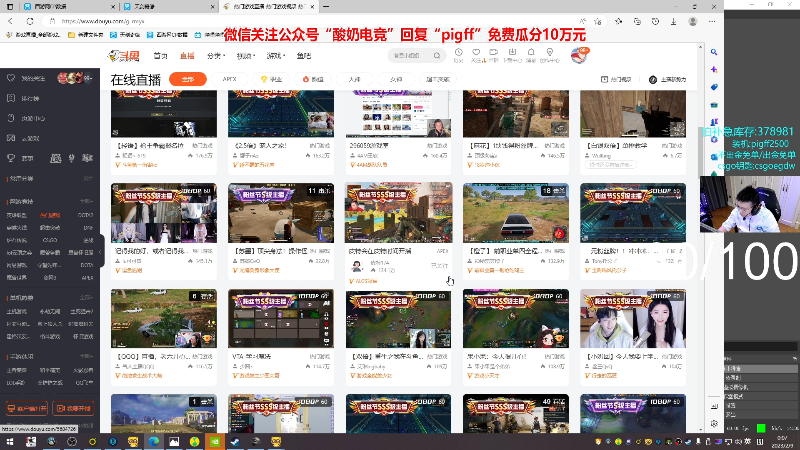Open the highlighted 直播 navigation item
Viewport: 800px width, 450px height.
pyautogui.click(x=187, y=56)
